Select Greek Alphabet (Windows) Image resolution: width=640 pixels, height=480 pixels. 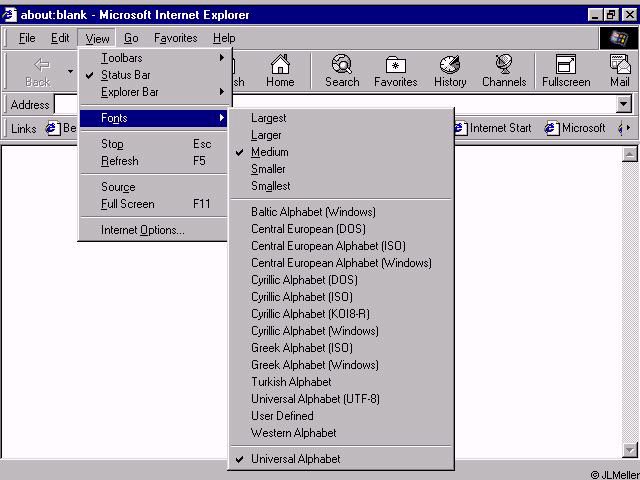(341, 365)
